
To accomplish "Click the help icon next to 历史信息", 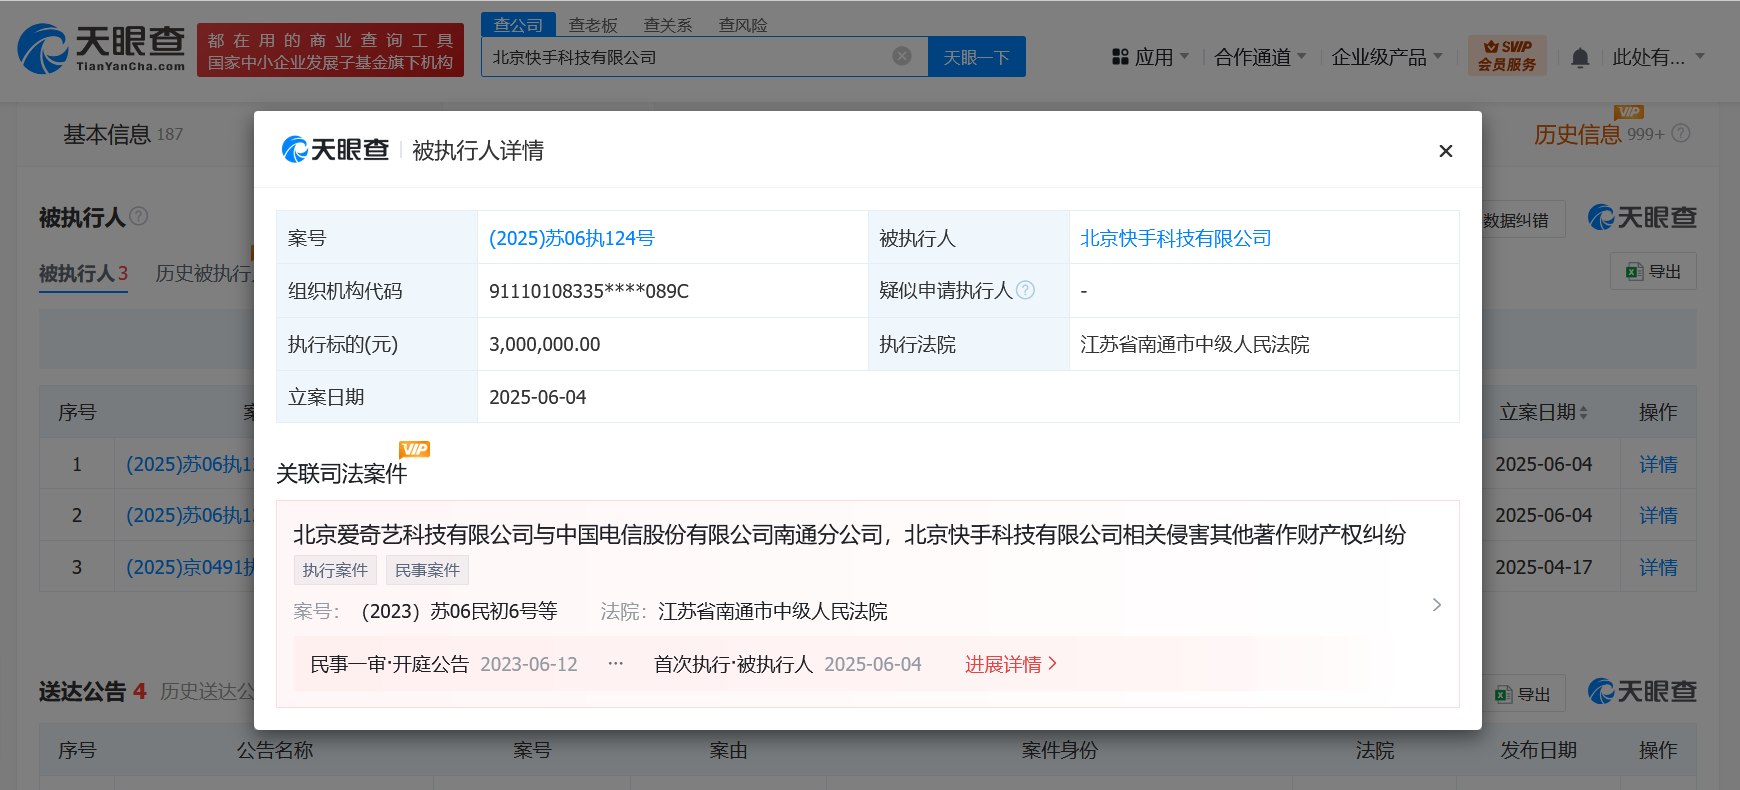I will point(1681,133).
